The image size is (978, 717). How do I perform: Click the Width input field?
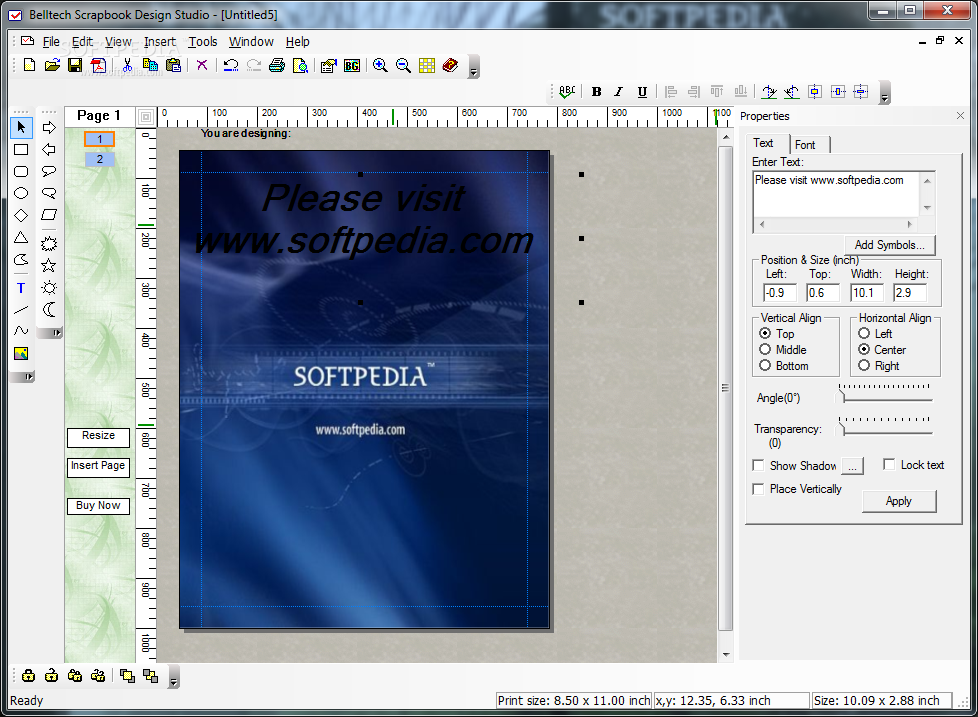(866, 292)
